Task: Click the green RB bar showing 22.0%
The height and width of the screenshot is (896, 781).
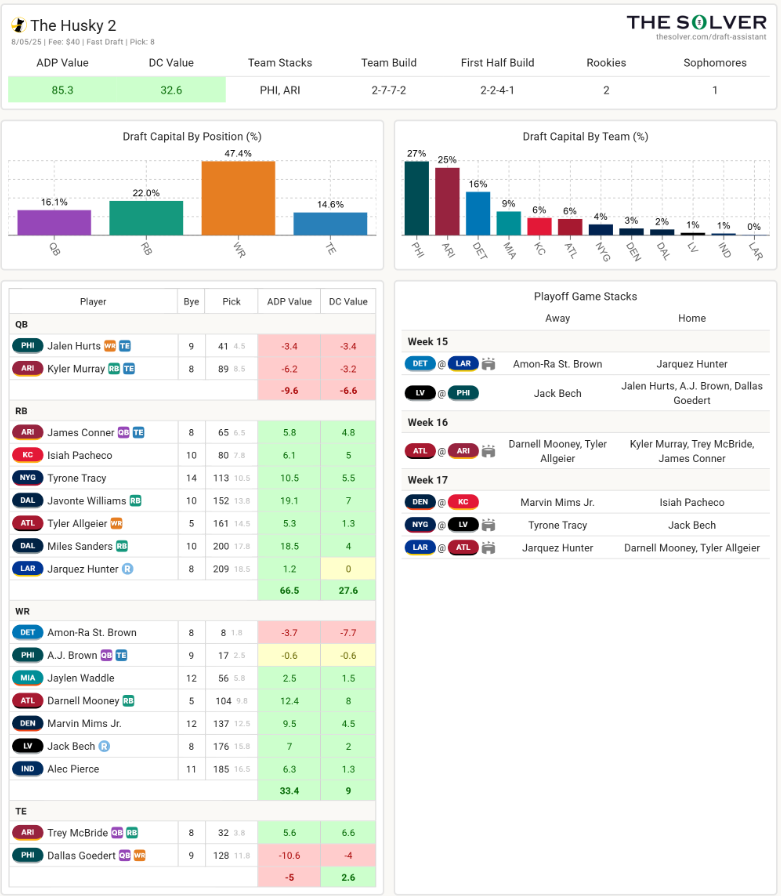Action: pos(146,218)
